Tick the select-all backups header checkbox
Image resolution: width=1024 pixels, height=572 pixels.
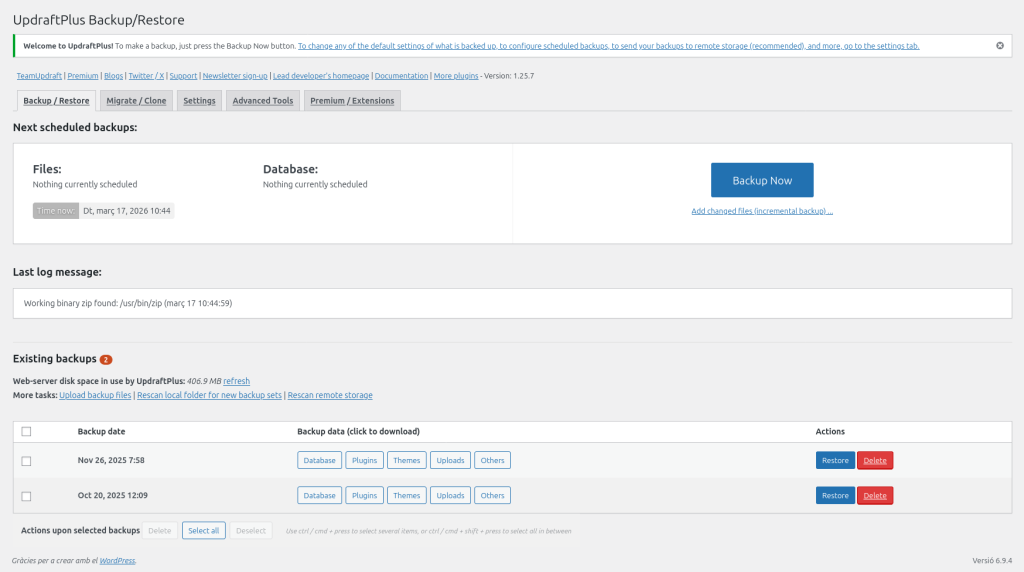point(26,431)
